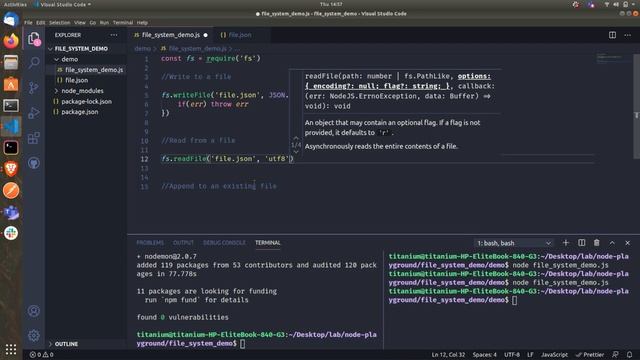640x360 pixels.
Task: Open the Help menu
Action: (x=142, y=22)
